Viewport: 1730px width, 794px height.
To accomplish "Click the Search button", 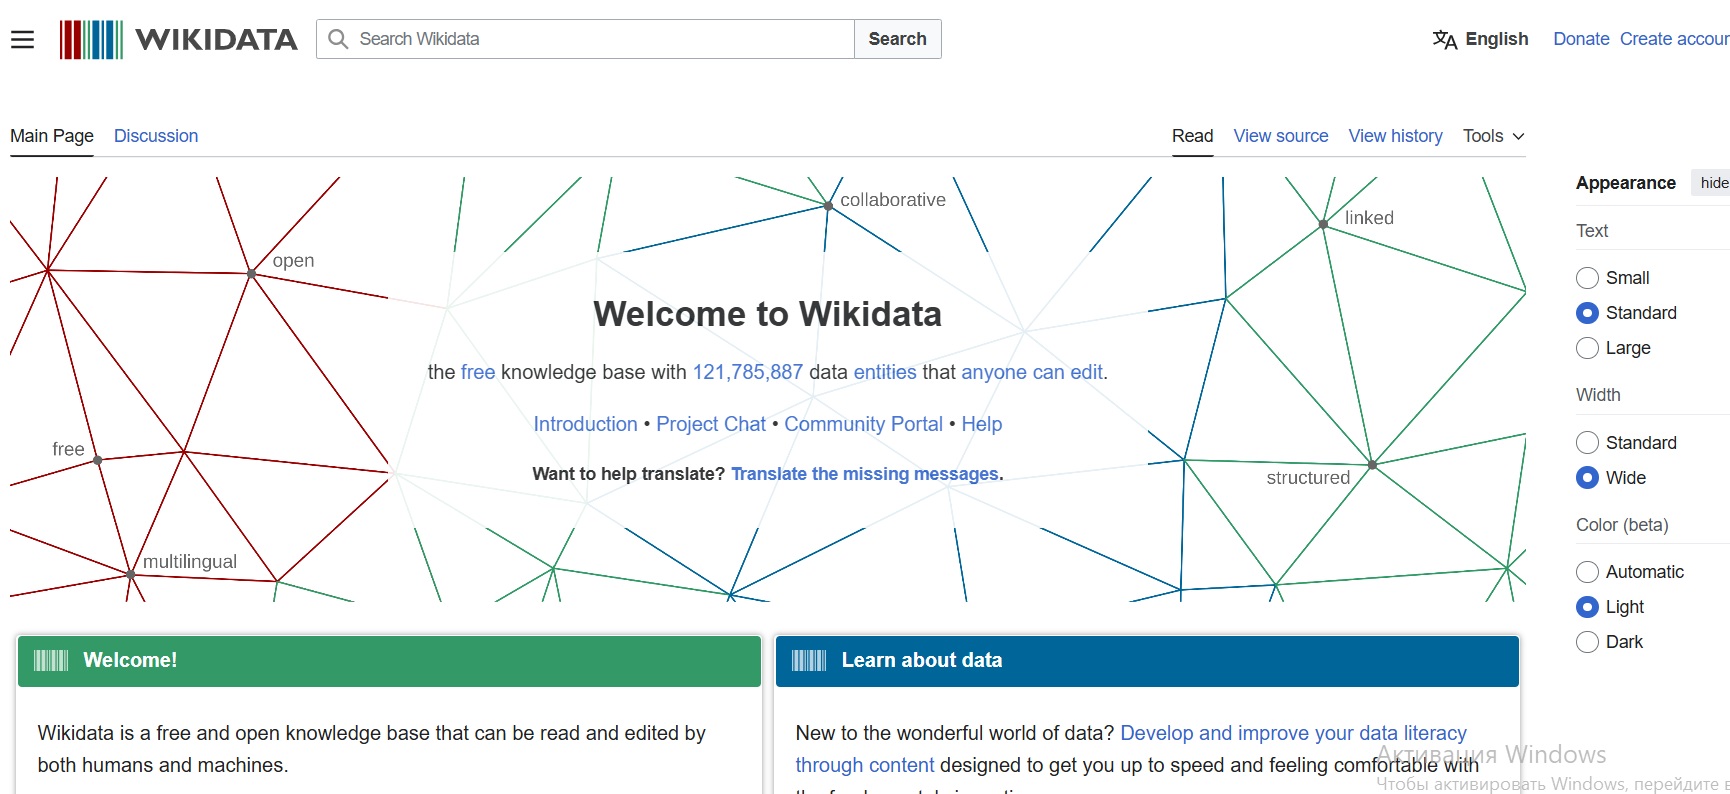I will pyautogui.click(x=897, y=39).
